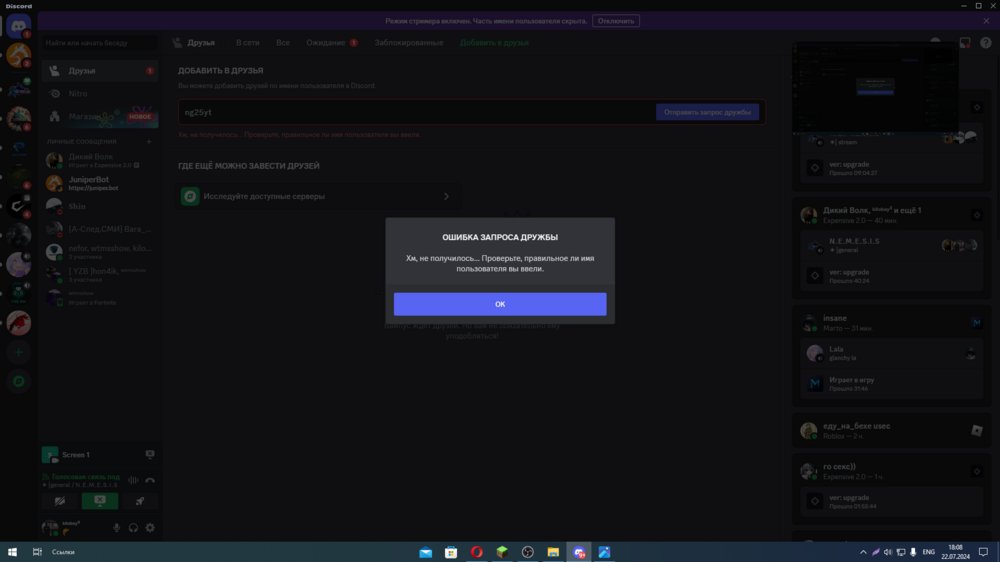Screen dimensions: 1000x562
Task: Open the Help question mark icon
Action: [986, 43]
